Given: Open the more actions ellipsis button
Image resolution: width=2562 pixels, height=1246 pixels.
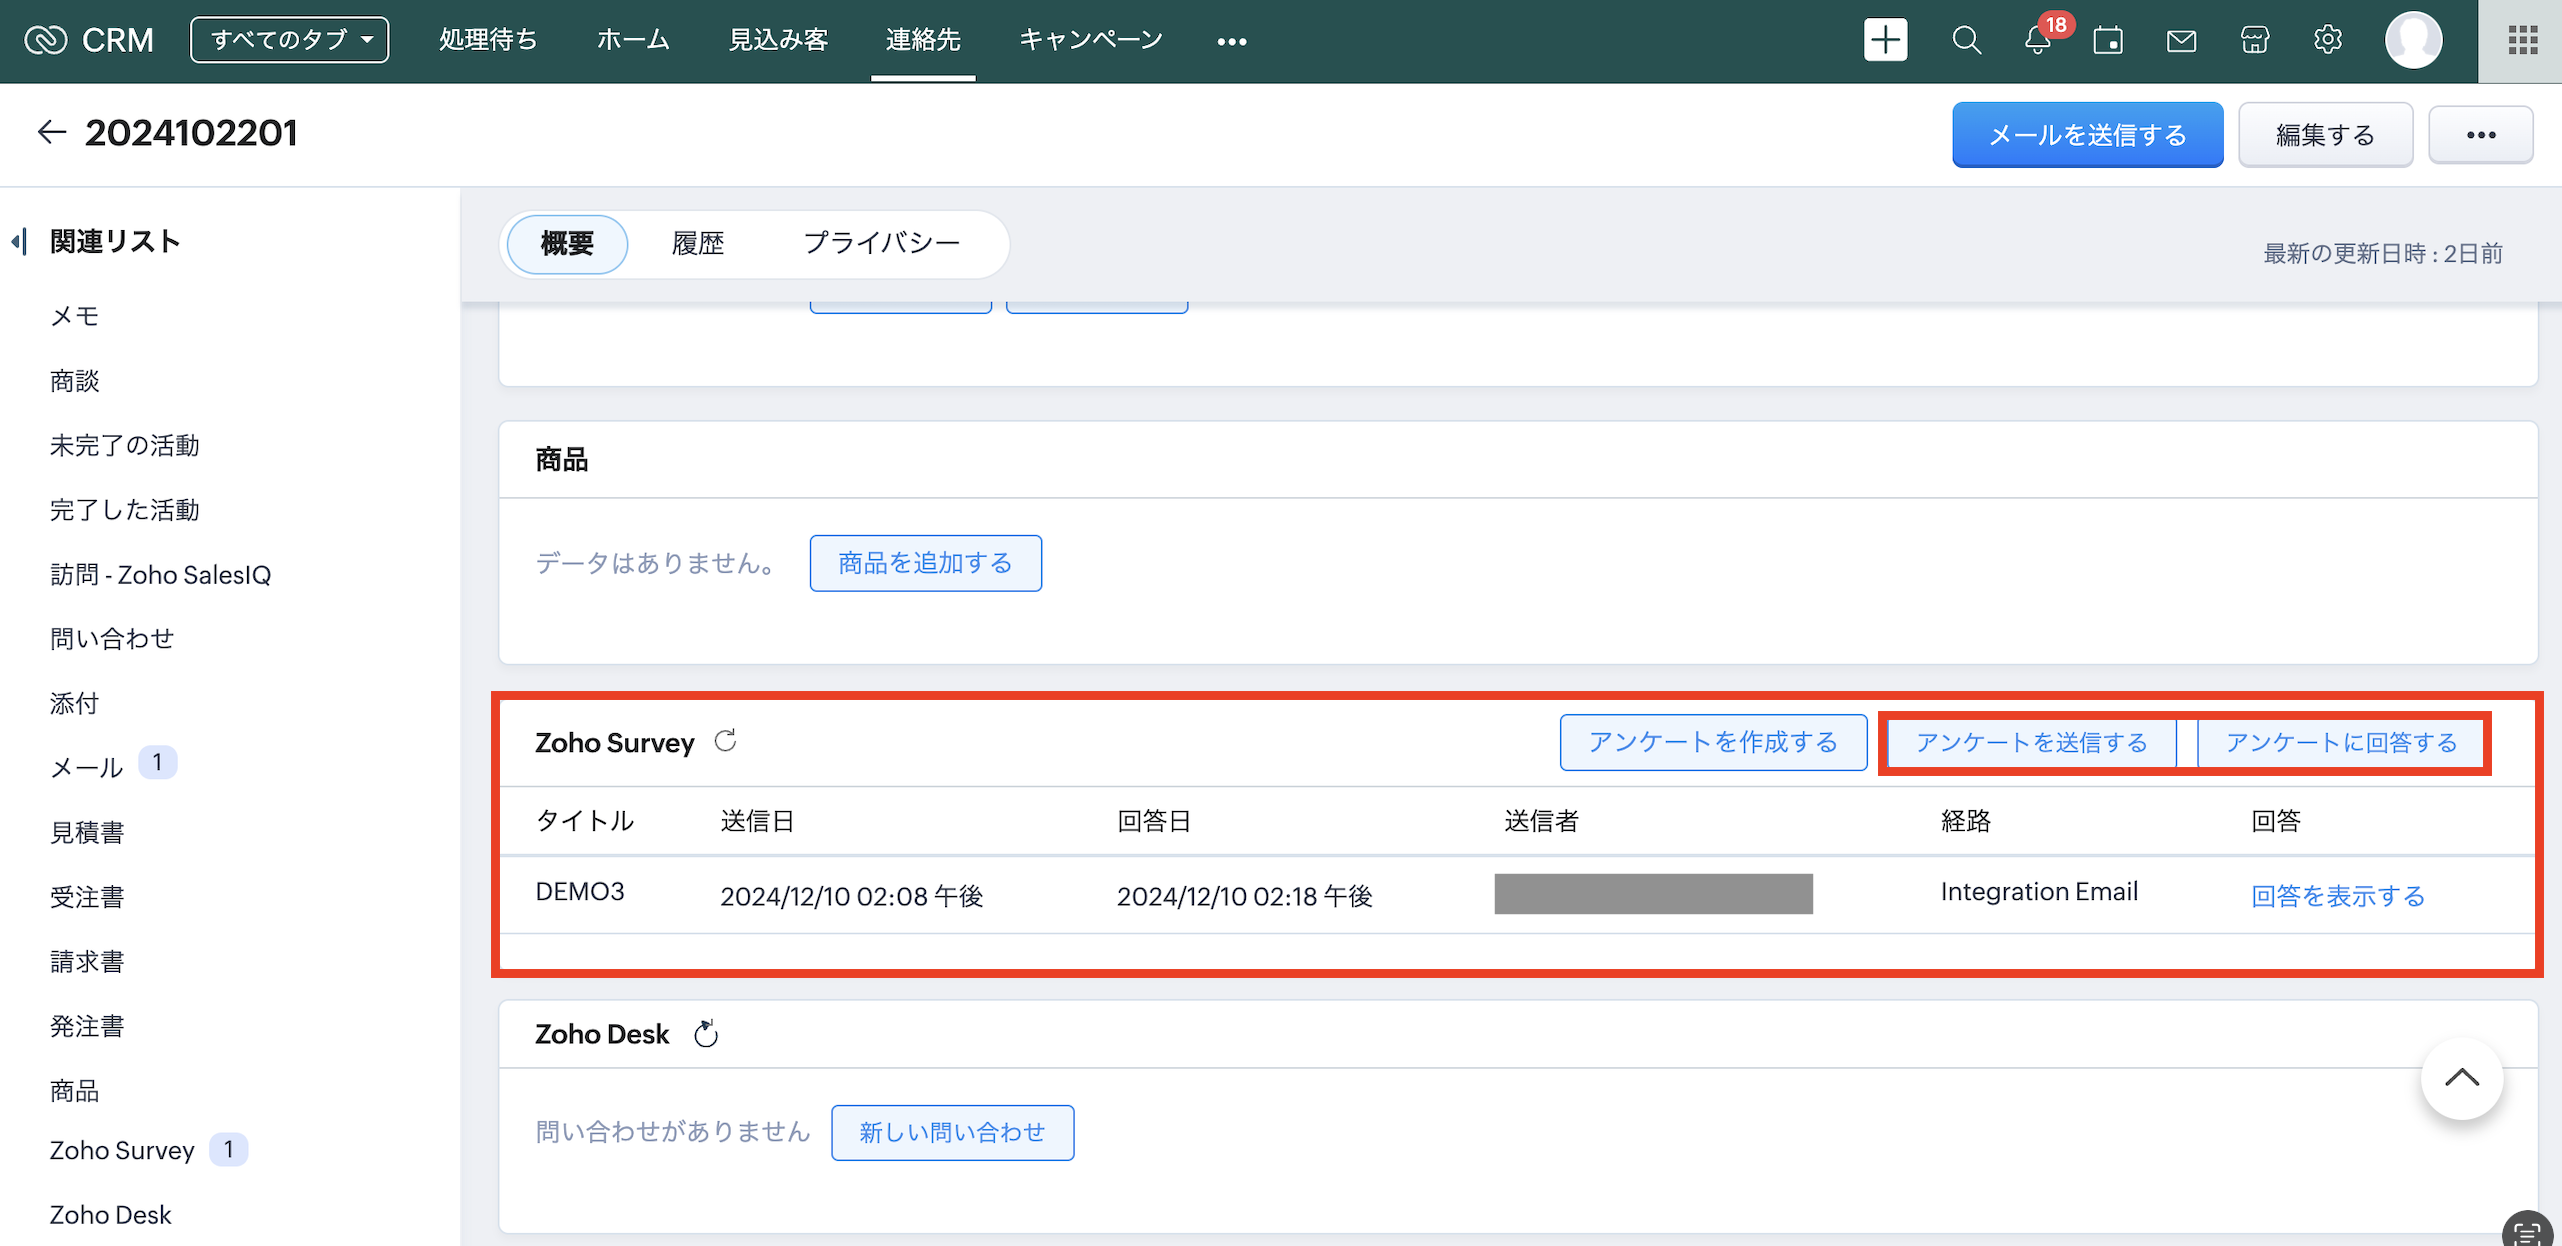Looking at the screenshot, I should tap(2480, 135).
